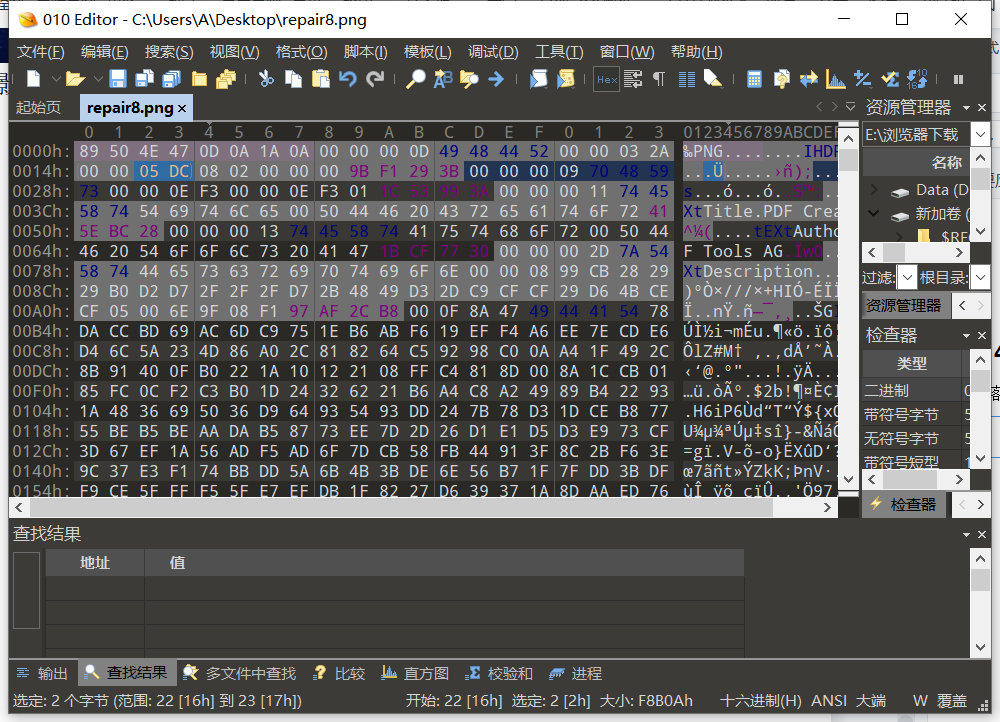Open the 比较 bottom tab

(x=339, y=674)
